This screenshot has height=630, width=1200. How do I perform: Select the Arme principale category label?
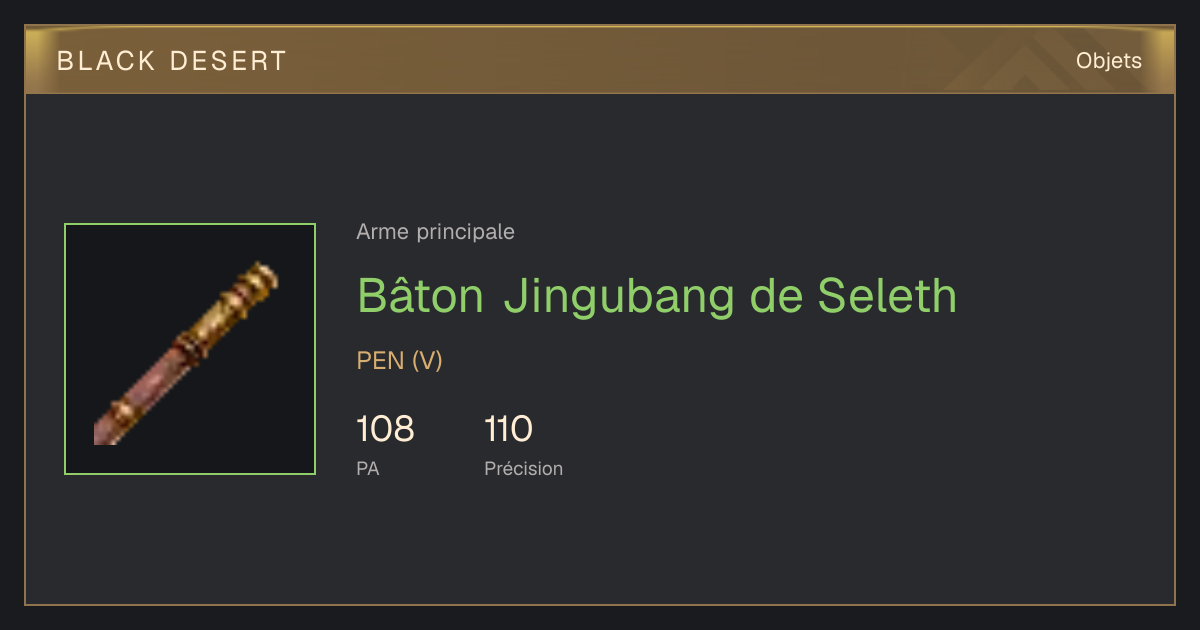pyautogui.click(x=436, y=232)
